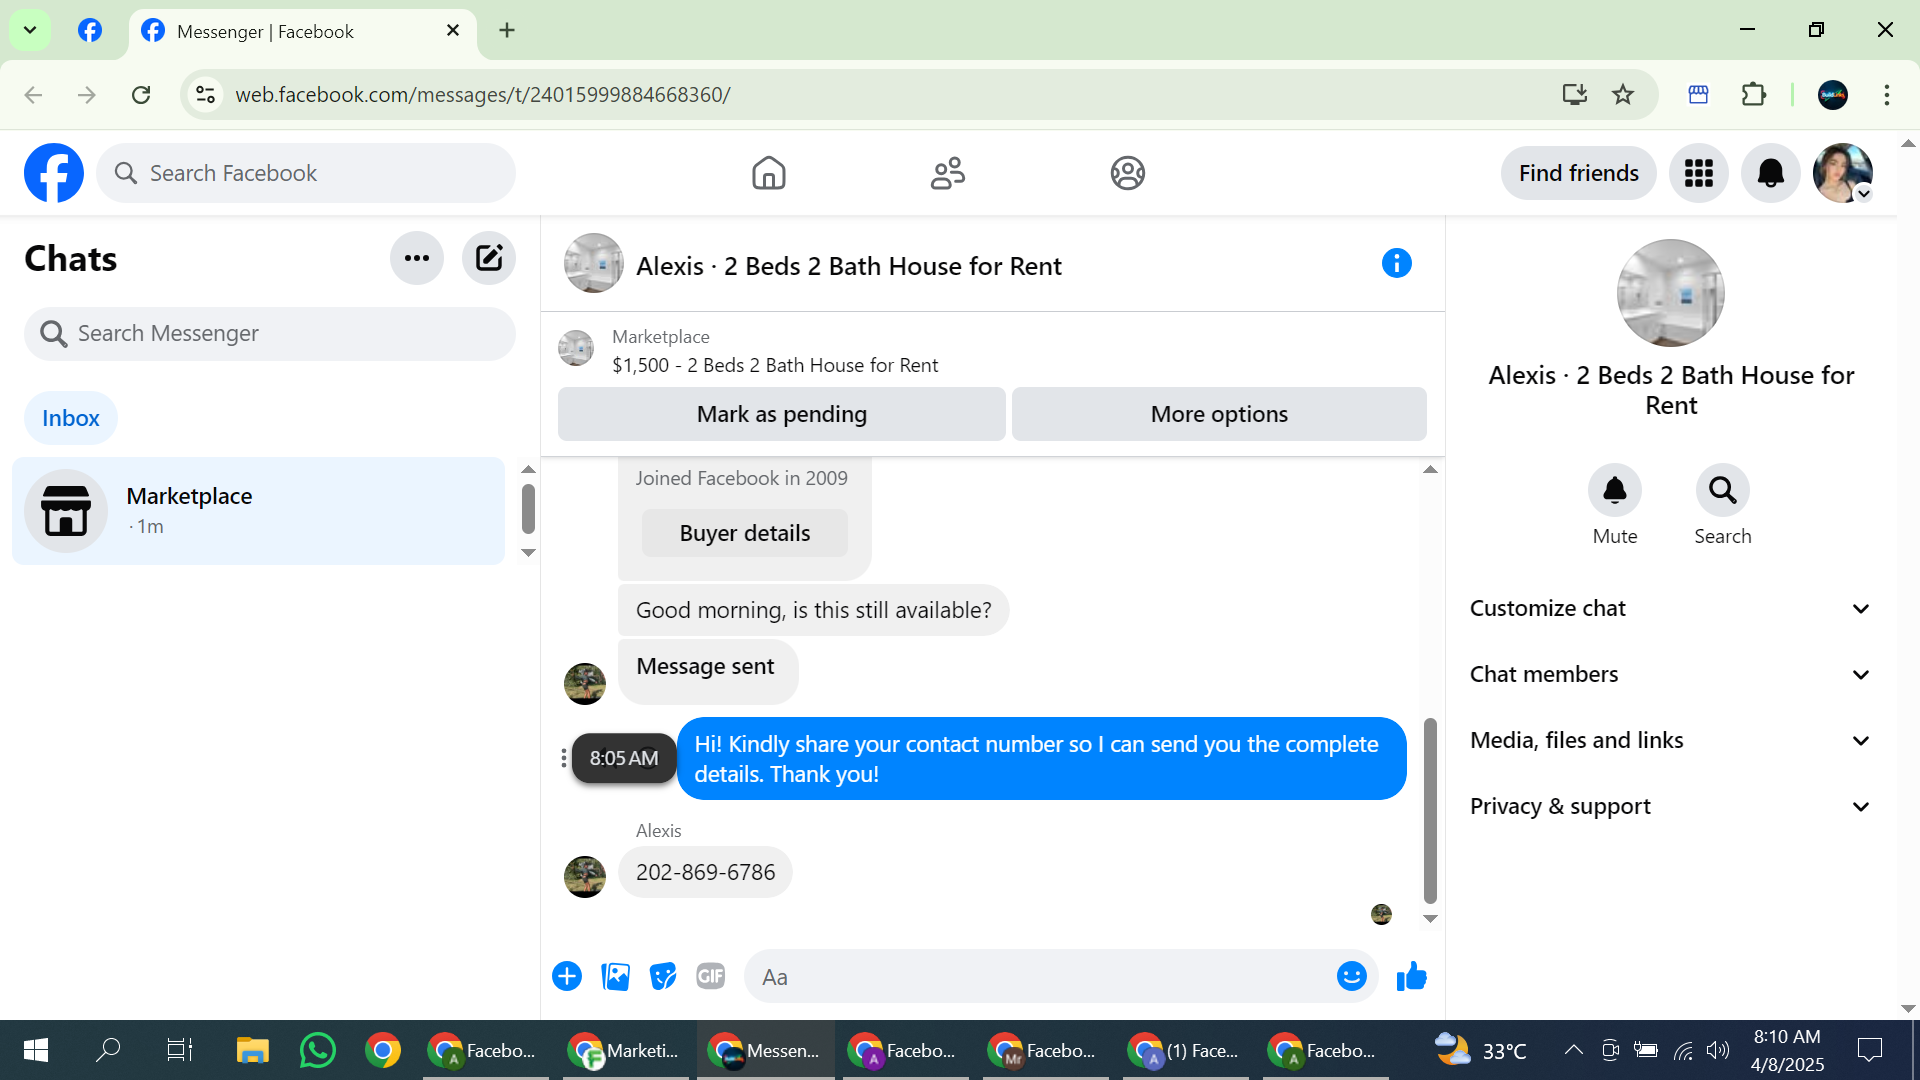This screenshot has height=1080, width=1920.
Task: Click the conversation information icon
Action: (1396, 264)
